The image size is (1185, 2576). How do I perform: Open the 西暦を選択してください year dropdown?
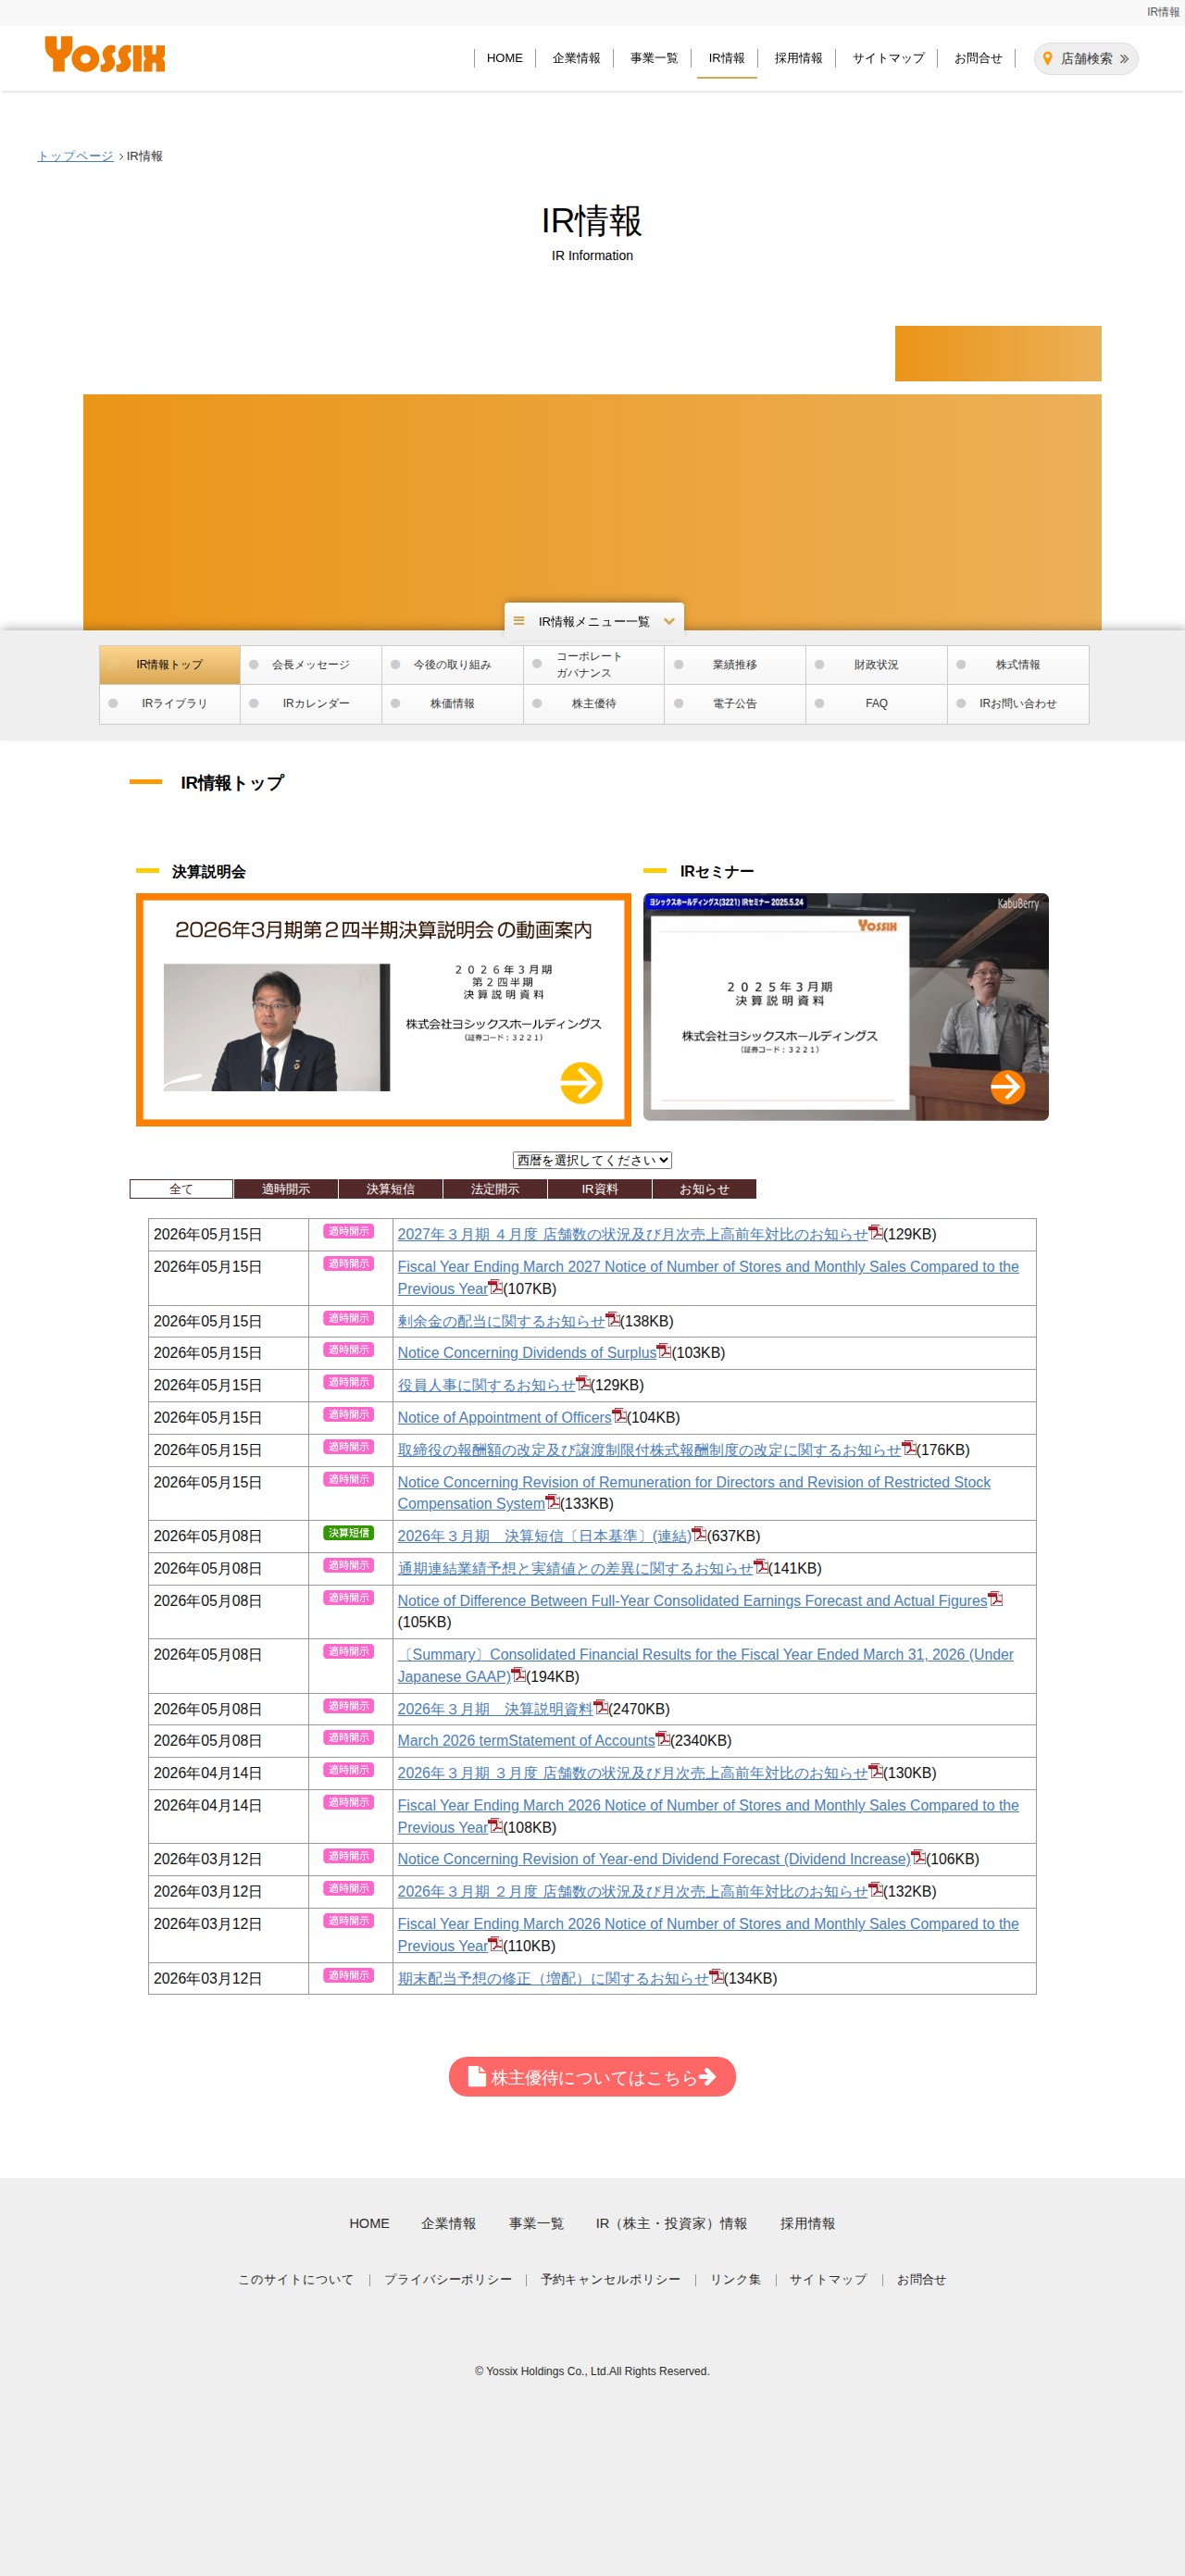(592, 1160)
